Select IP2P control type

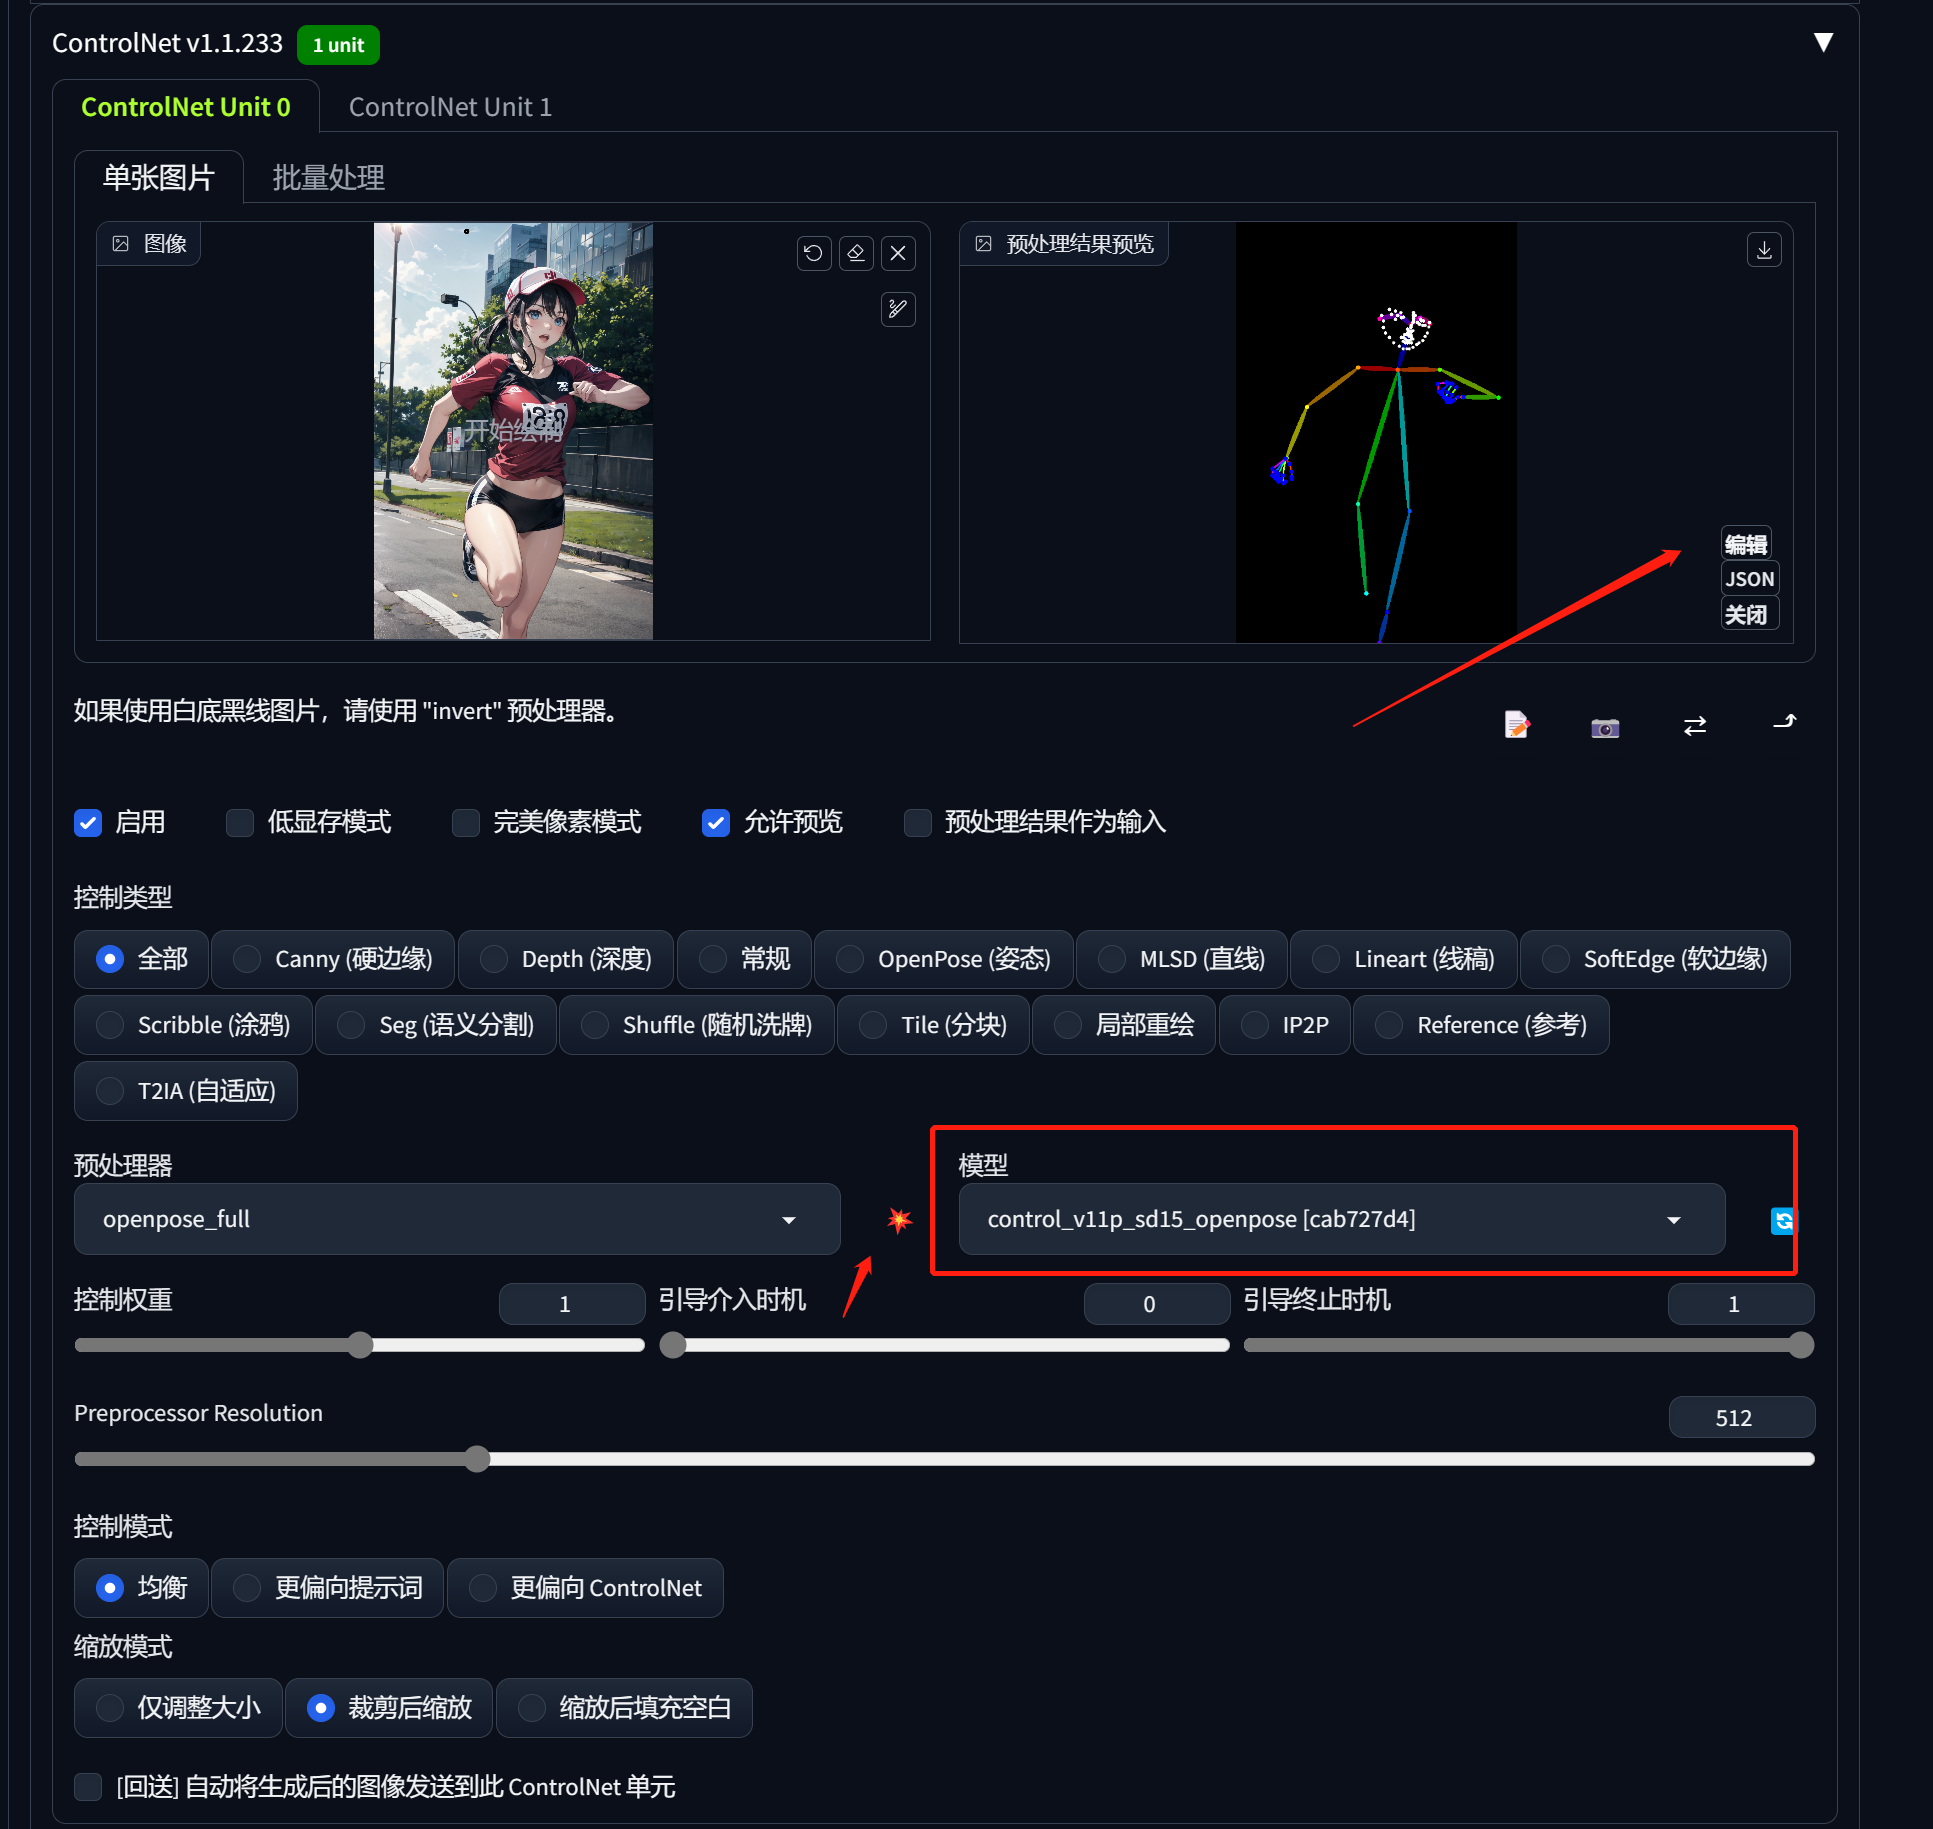click(x=1285, y=1025)
